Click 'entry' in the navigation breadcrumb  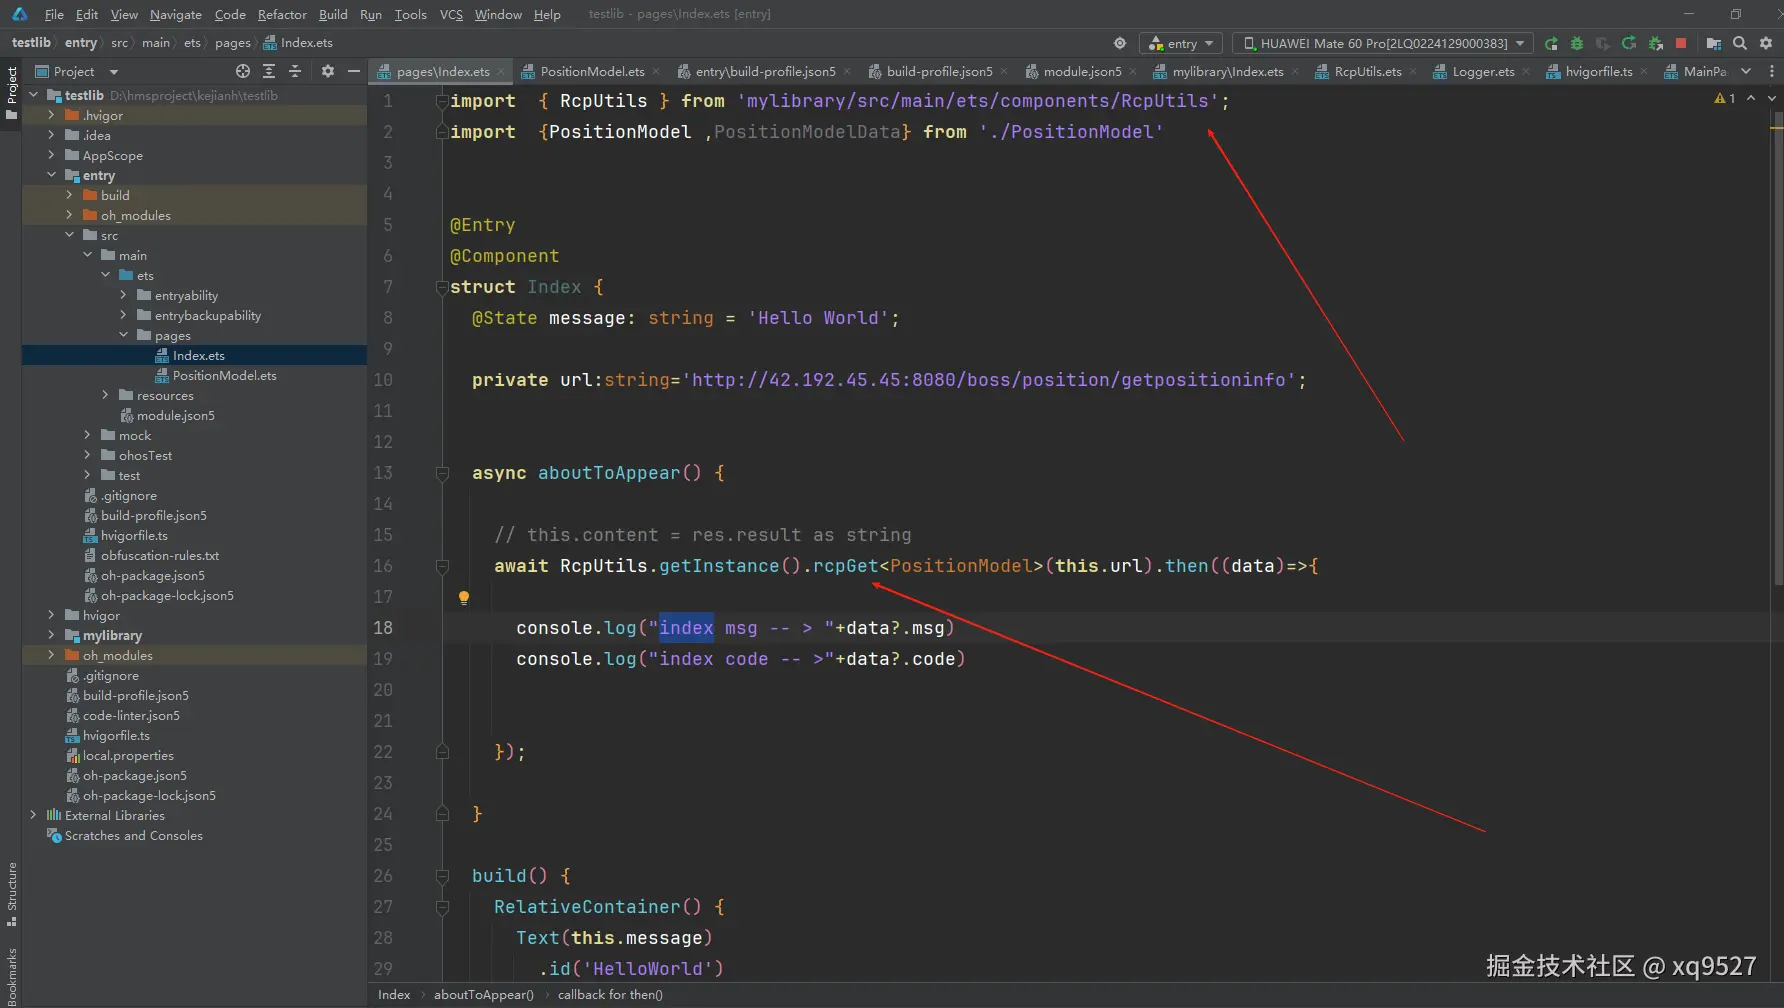click(81, 43)
